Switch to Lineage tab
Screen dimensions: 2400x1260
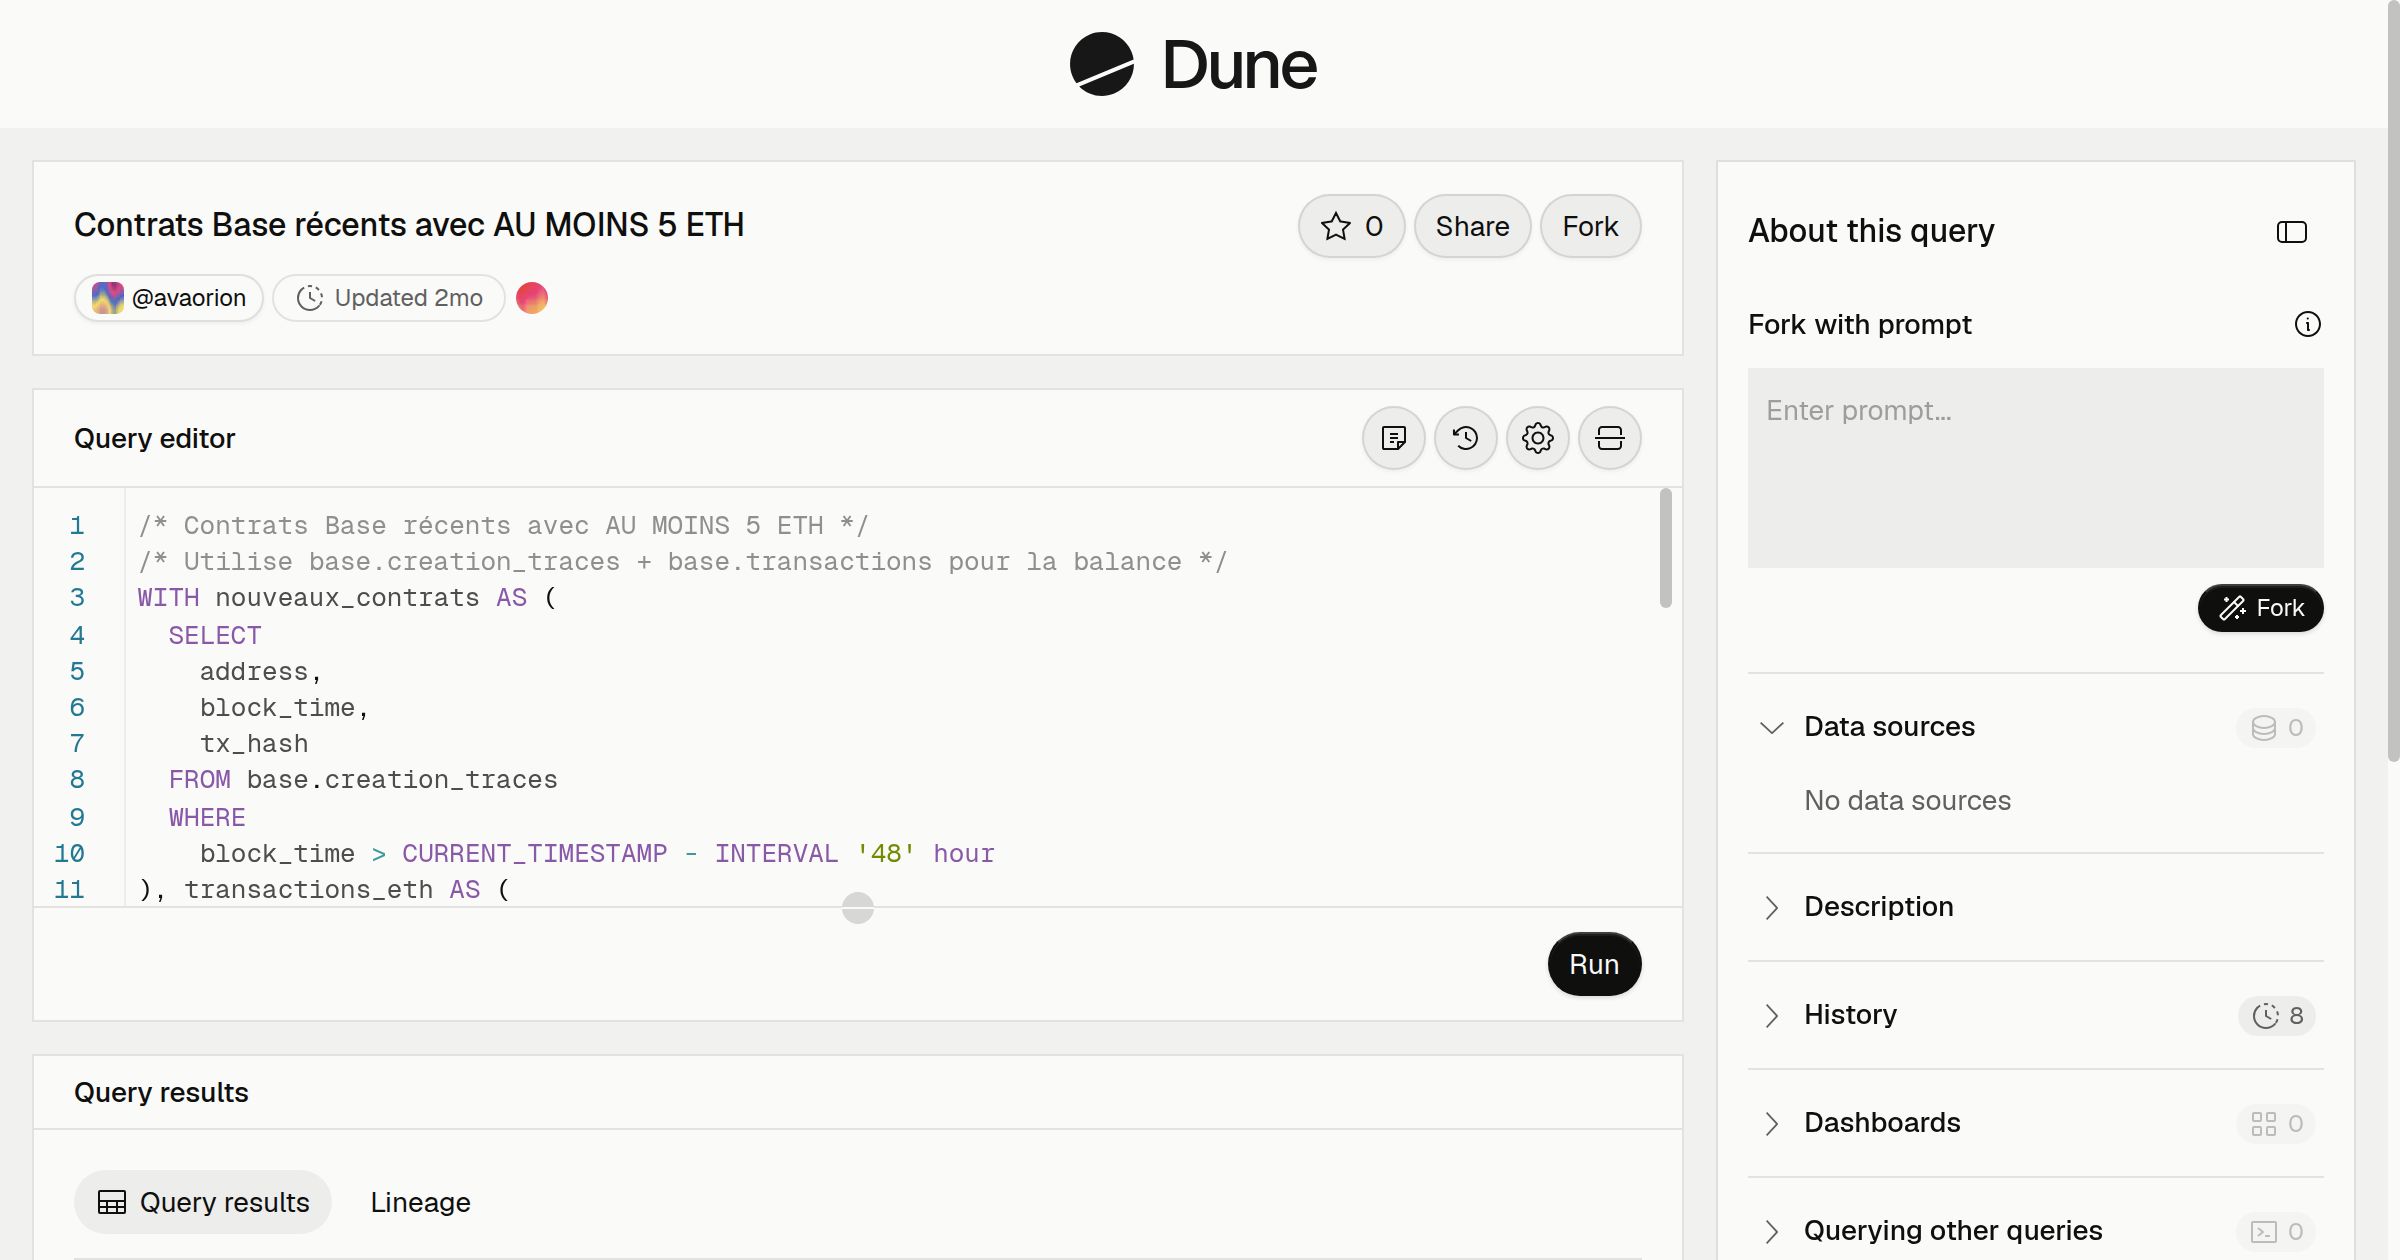420,1202
